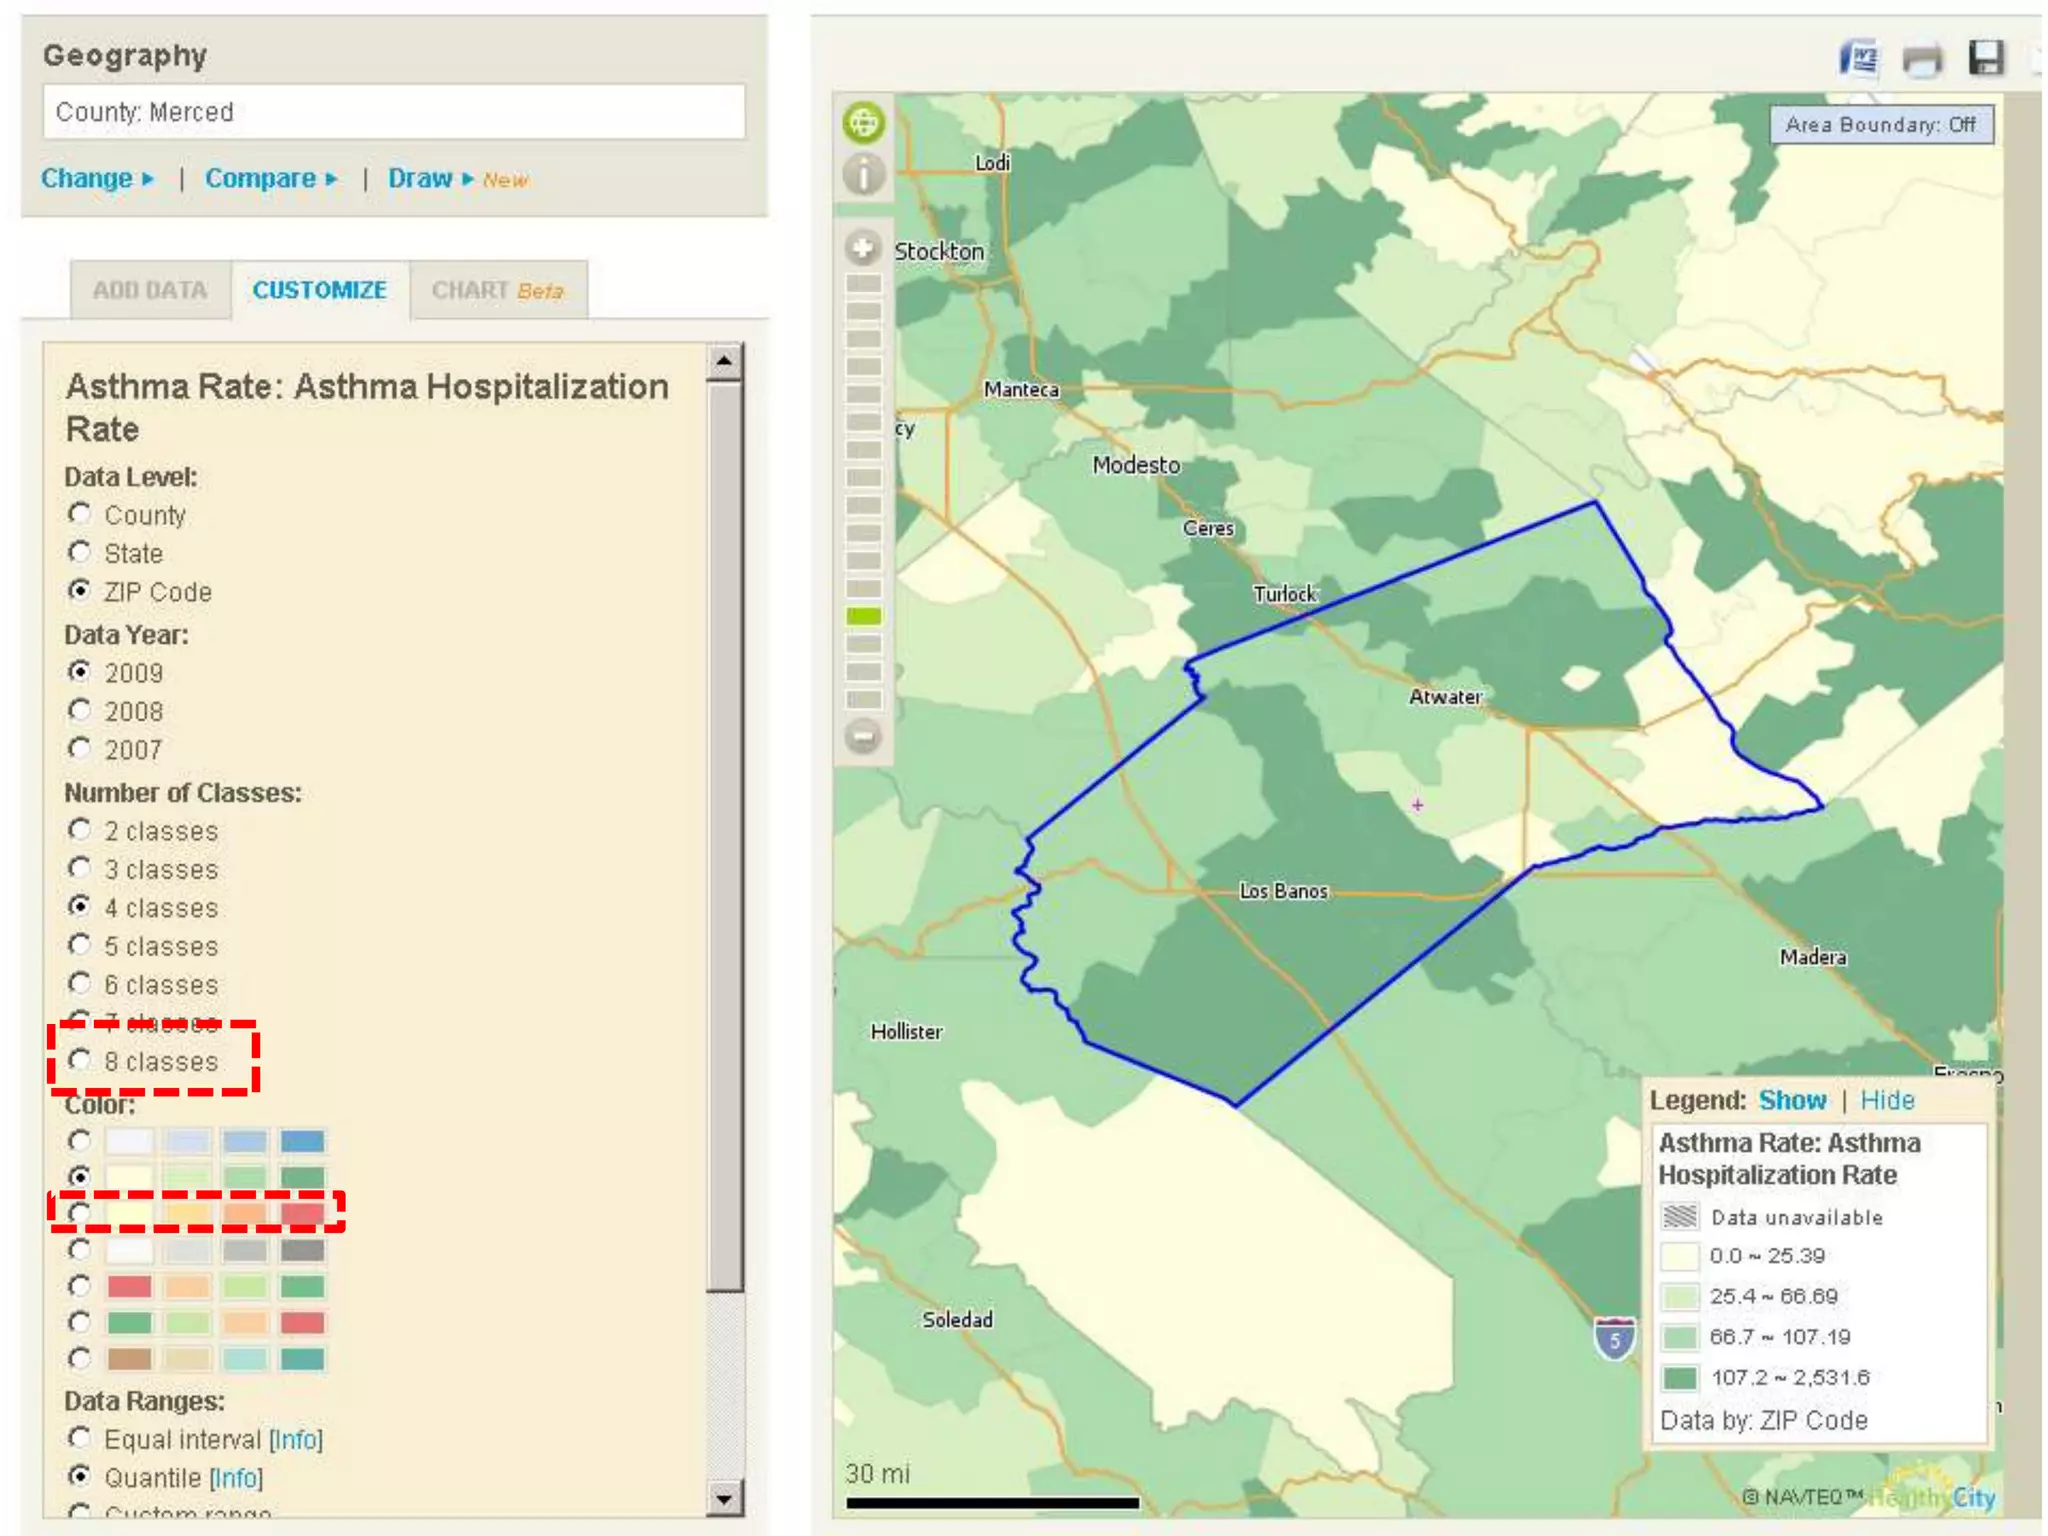
Task: Select the County data level radio
Action: pyautogui.click(x=80, y=514)
